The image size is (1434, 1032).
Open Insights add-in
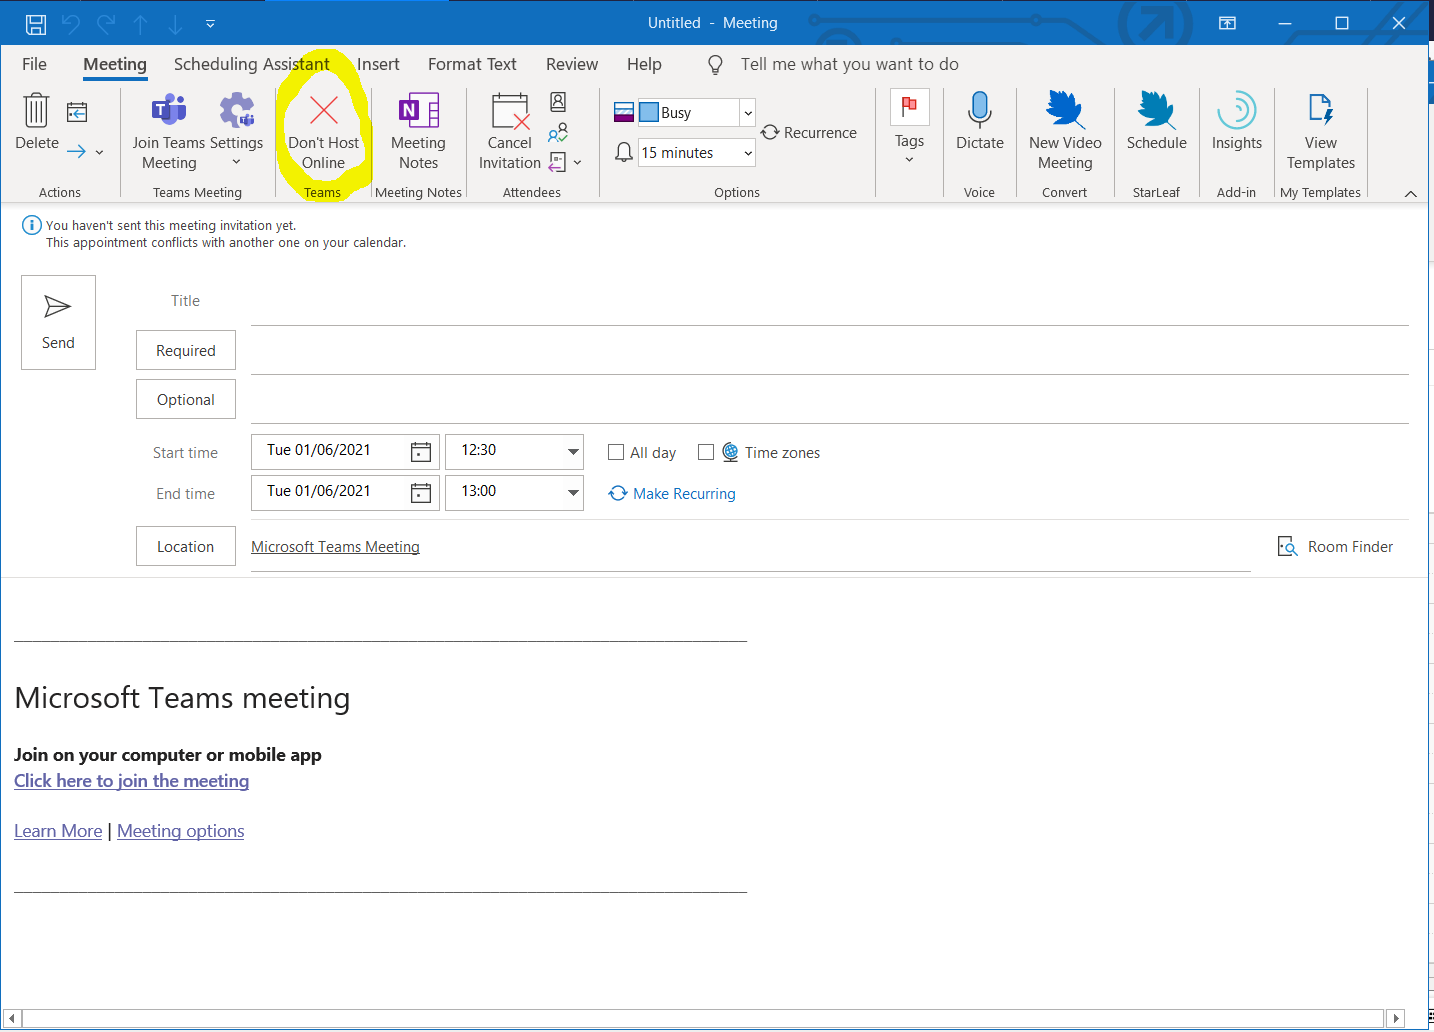pyautogui.click(x=1237, y=122)
